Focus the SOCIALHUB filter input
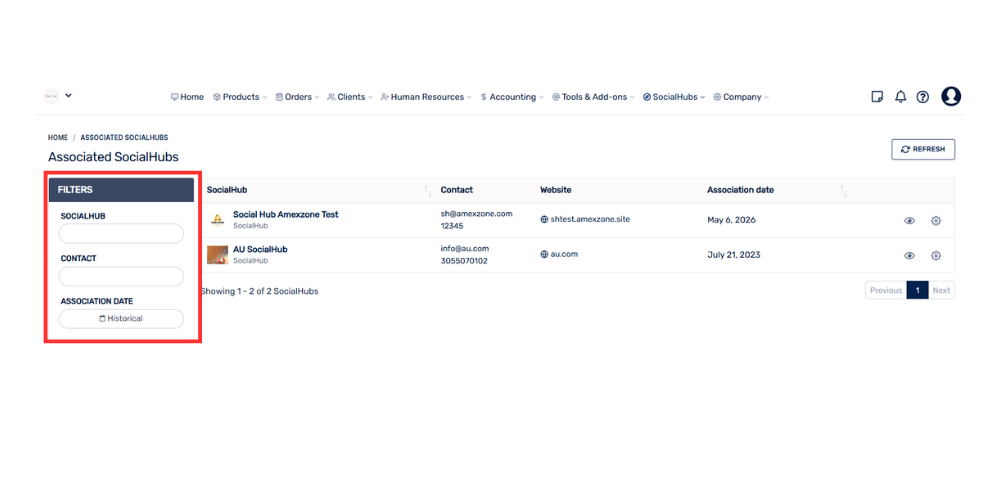 click(121, 233)
